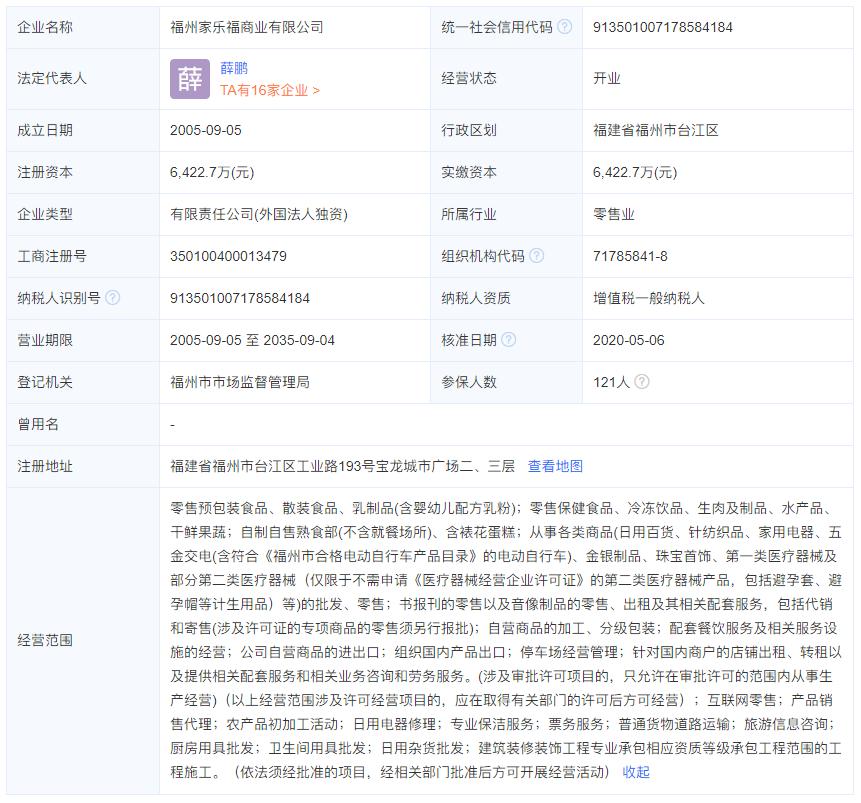Click help icon beside 组织机构代码

tap(536, 255)
